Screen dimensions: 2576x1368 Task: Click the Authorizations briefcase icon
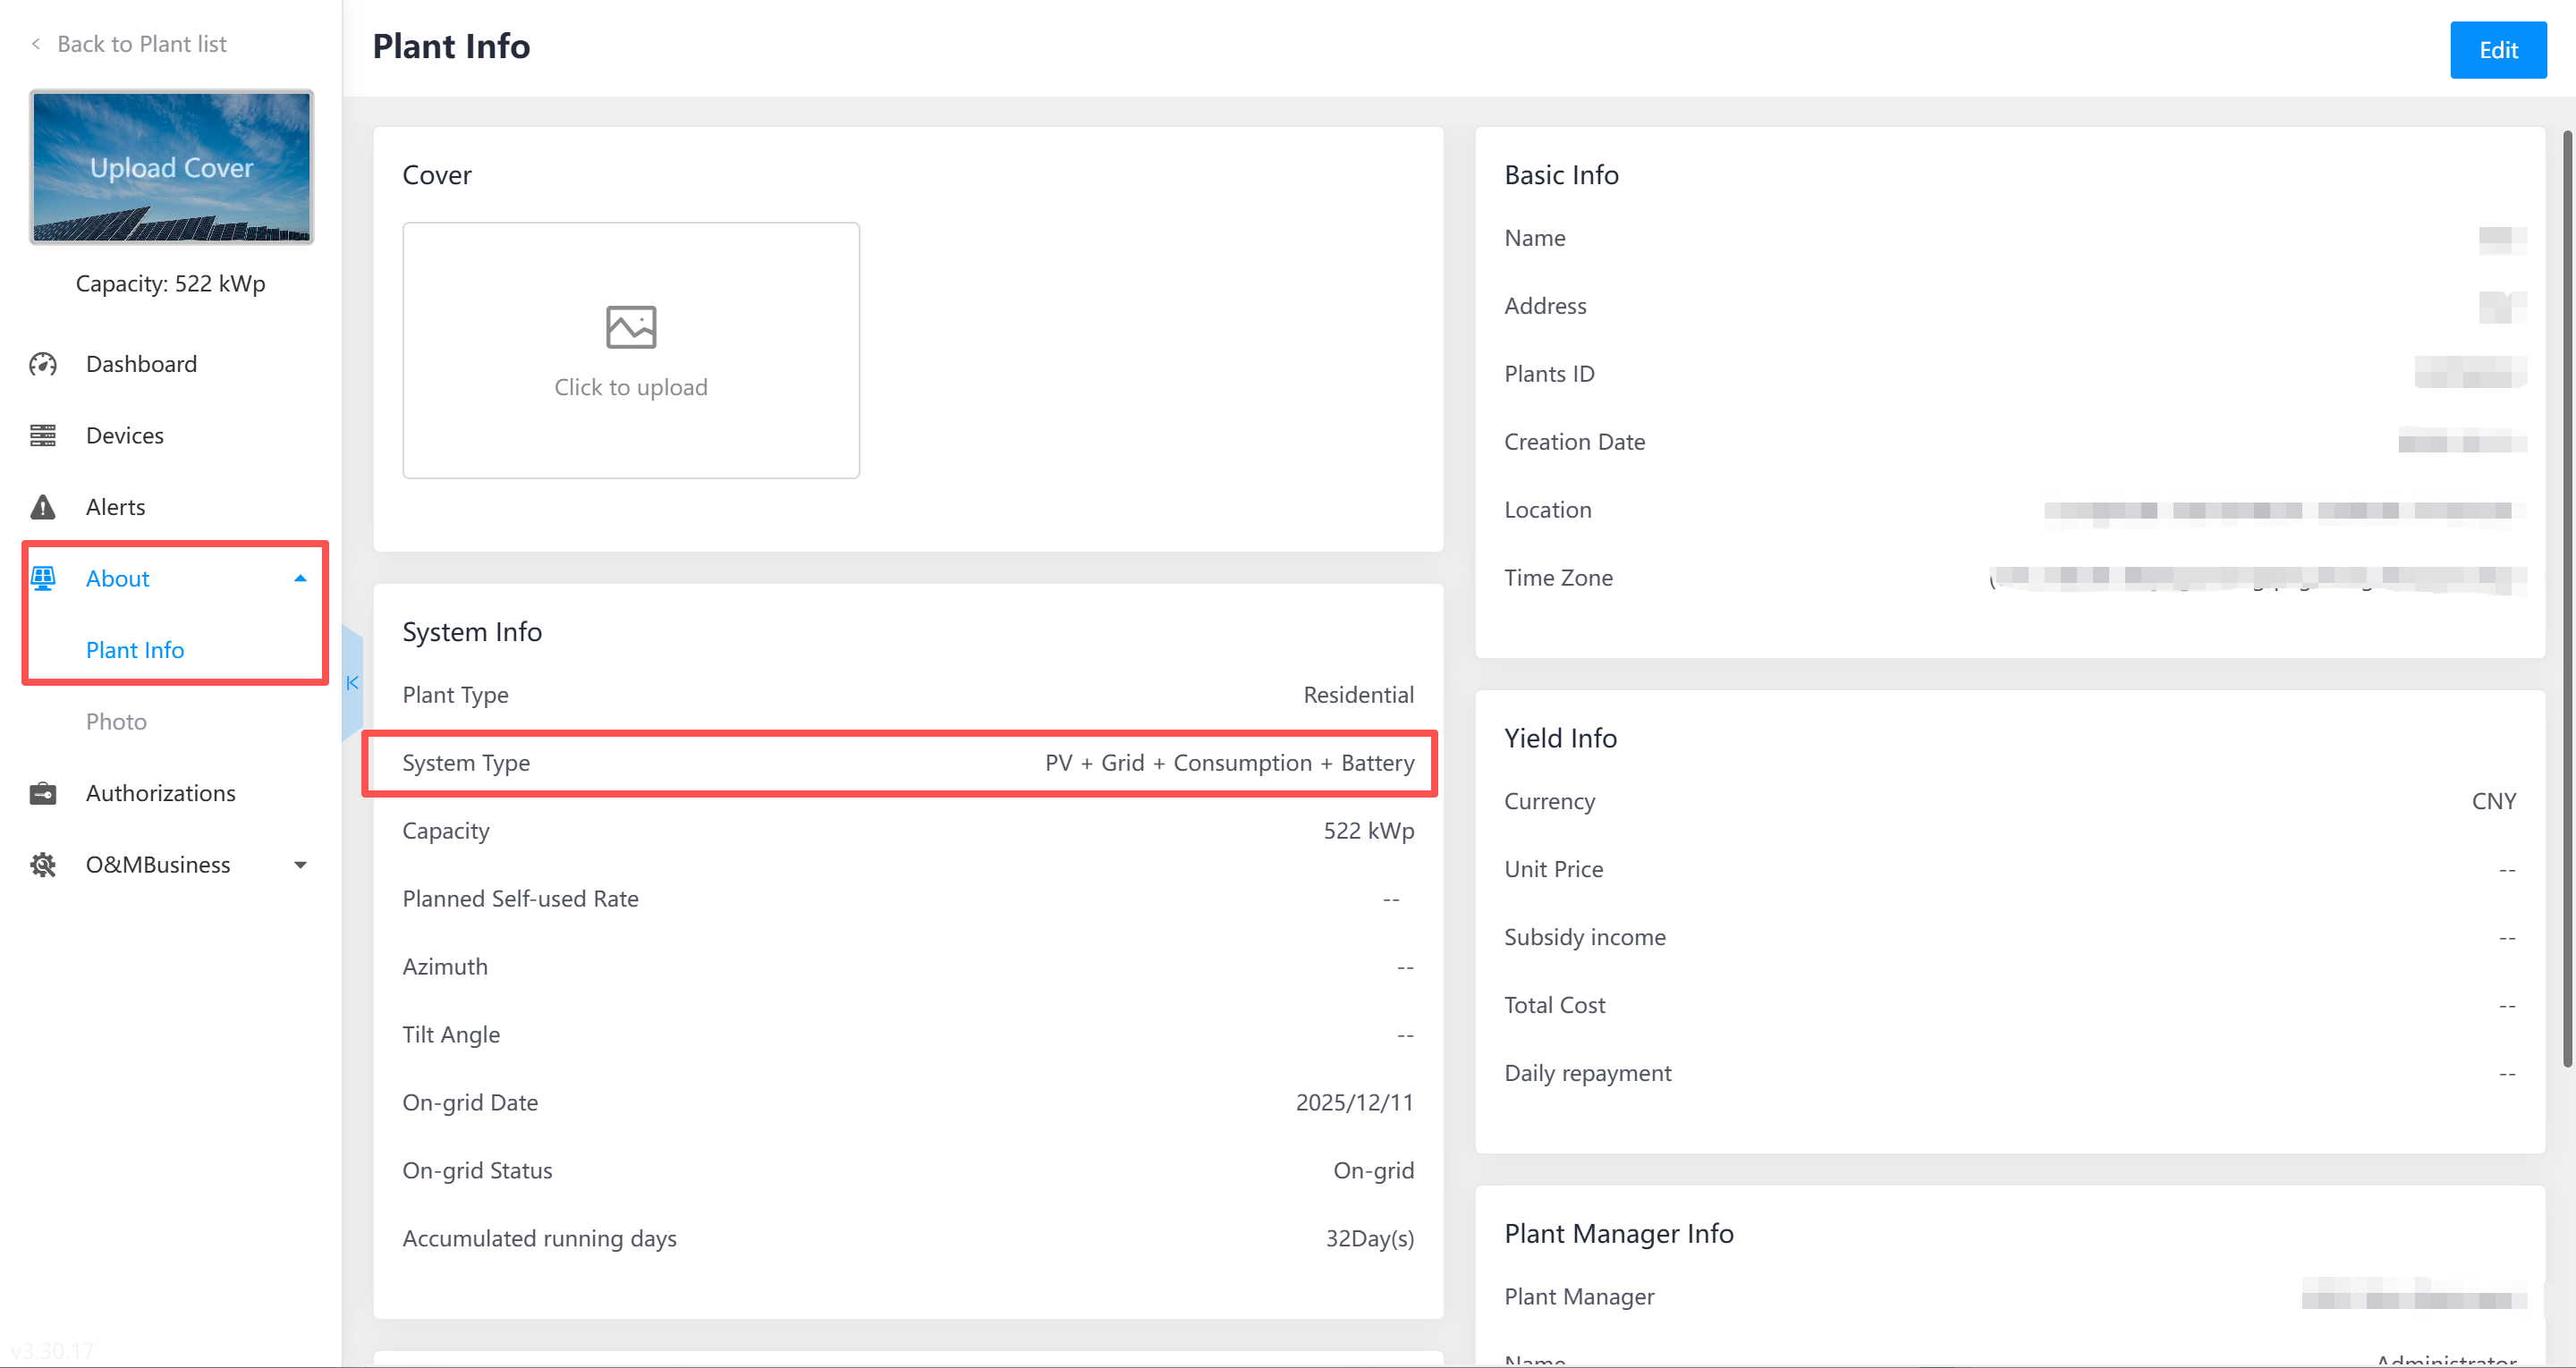(x=43, y=793)
